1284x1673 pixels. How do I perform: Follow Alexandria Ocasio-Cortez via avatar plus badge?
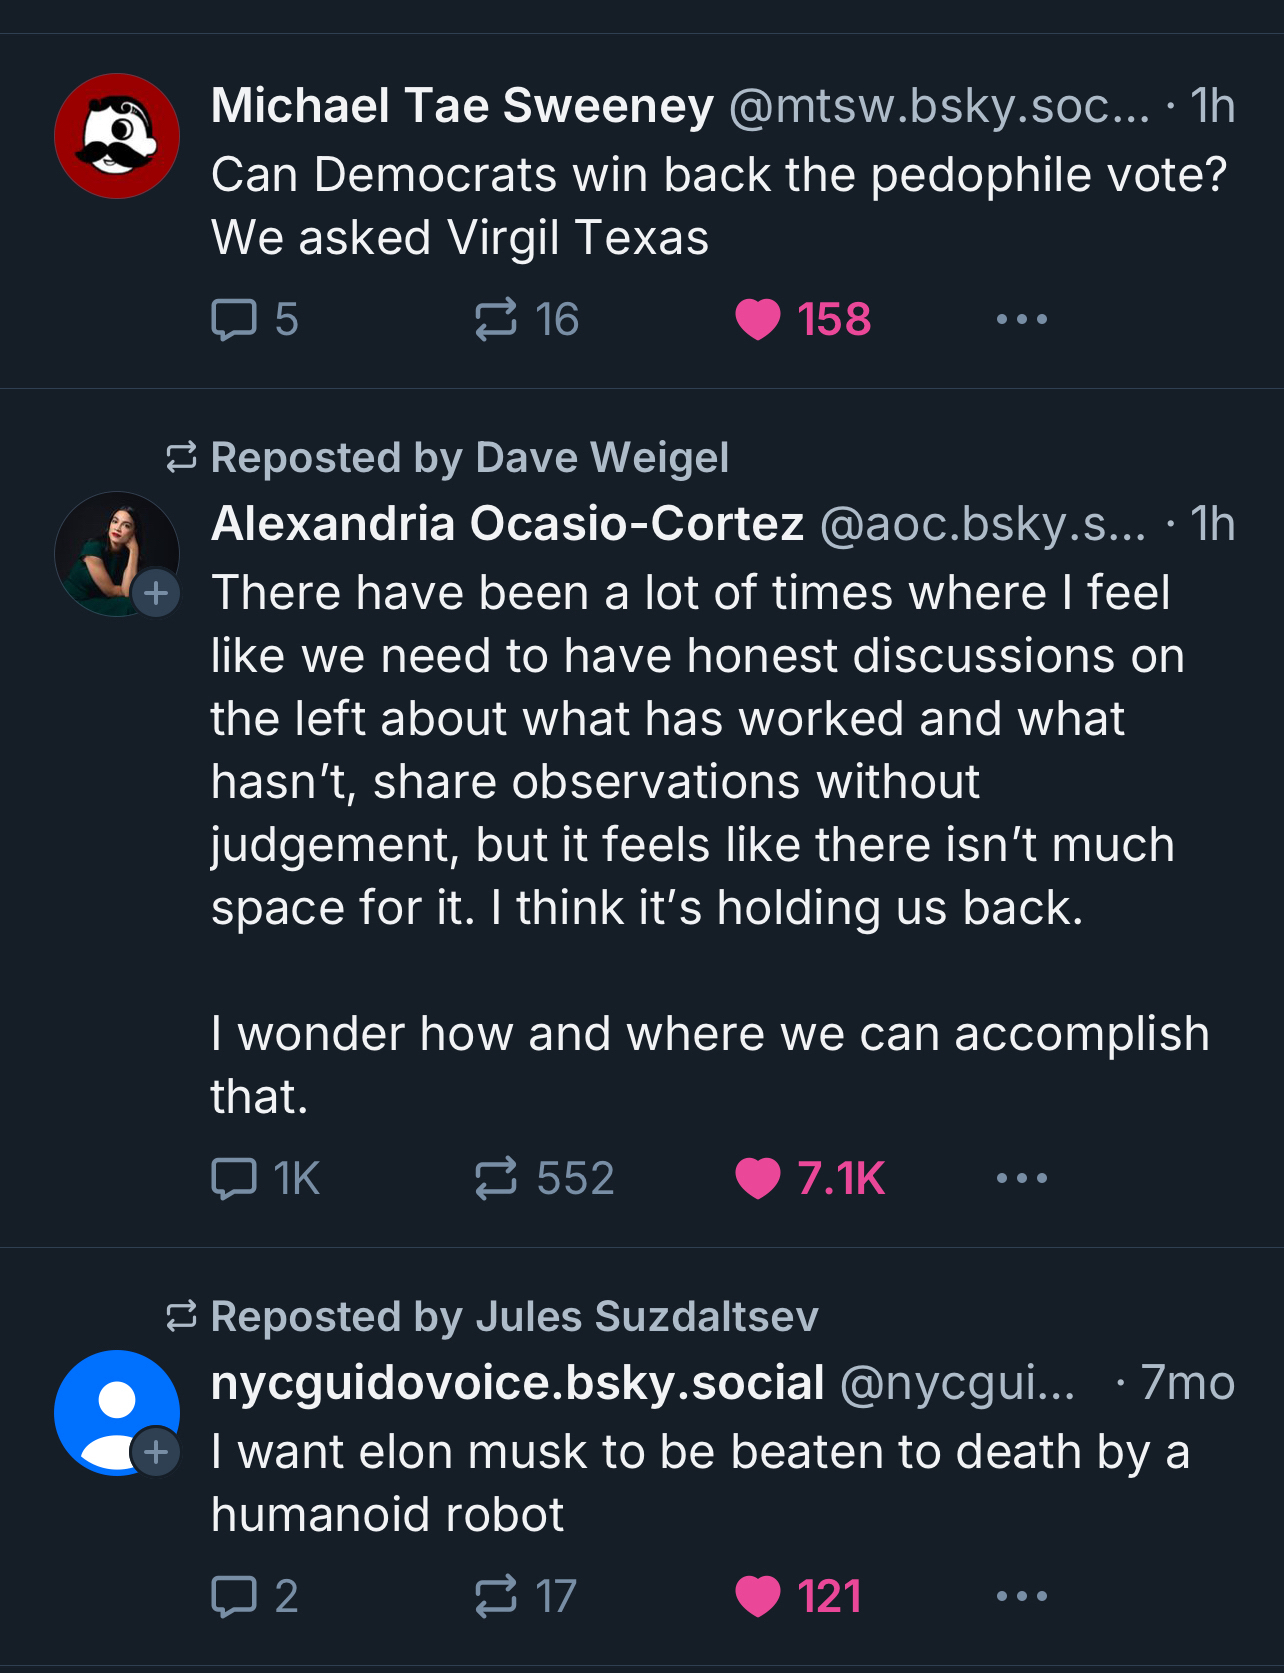[156, 593]
